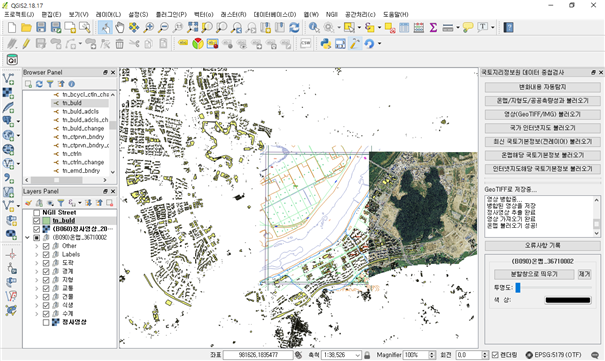Toggle the 수계 group checkbox
The width and height of the screenshot is (605, 361).
46,314
